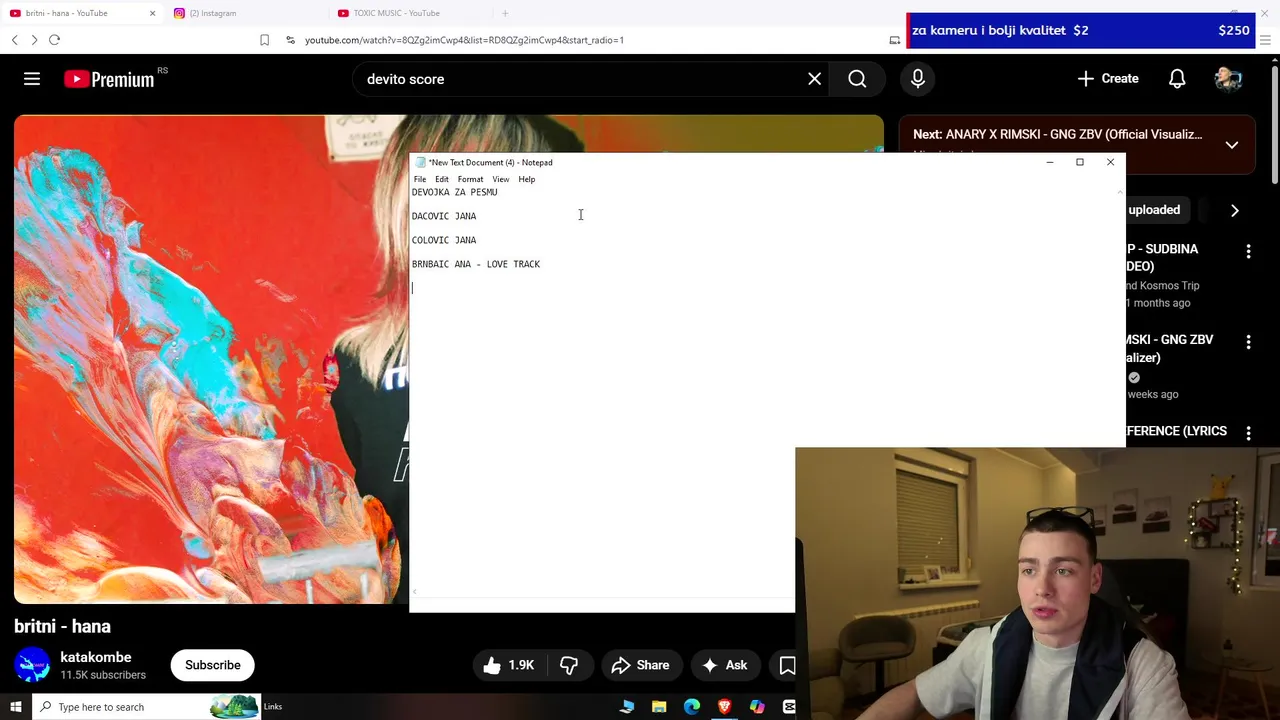
Task: Focus the Windows taskbar search field
Action: 146,707
